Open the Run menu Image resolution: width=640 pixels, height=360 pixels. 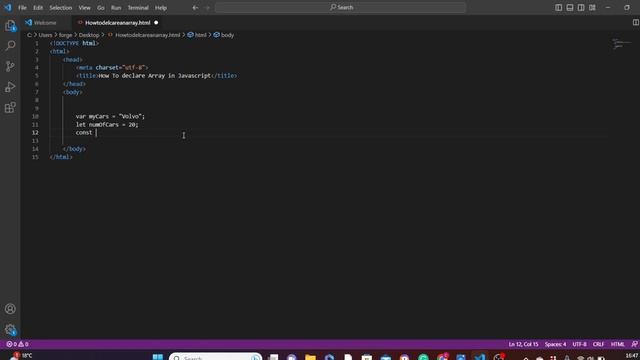click(x=116, y=7)
